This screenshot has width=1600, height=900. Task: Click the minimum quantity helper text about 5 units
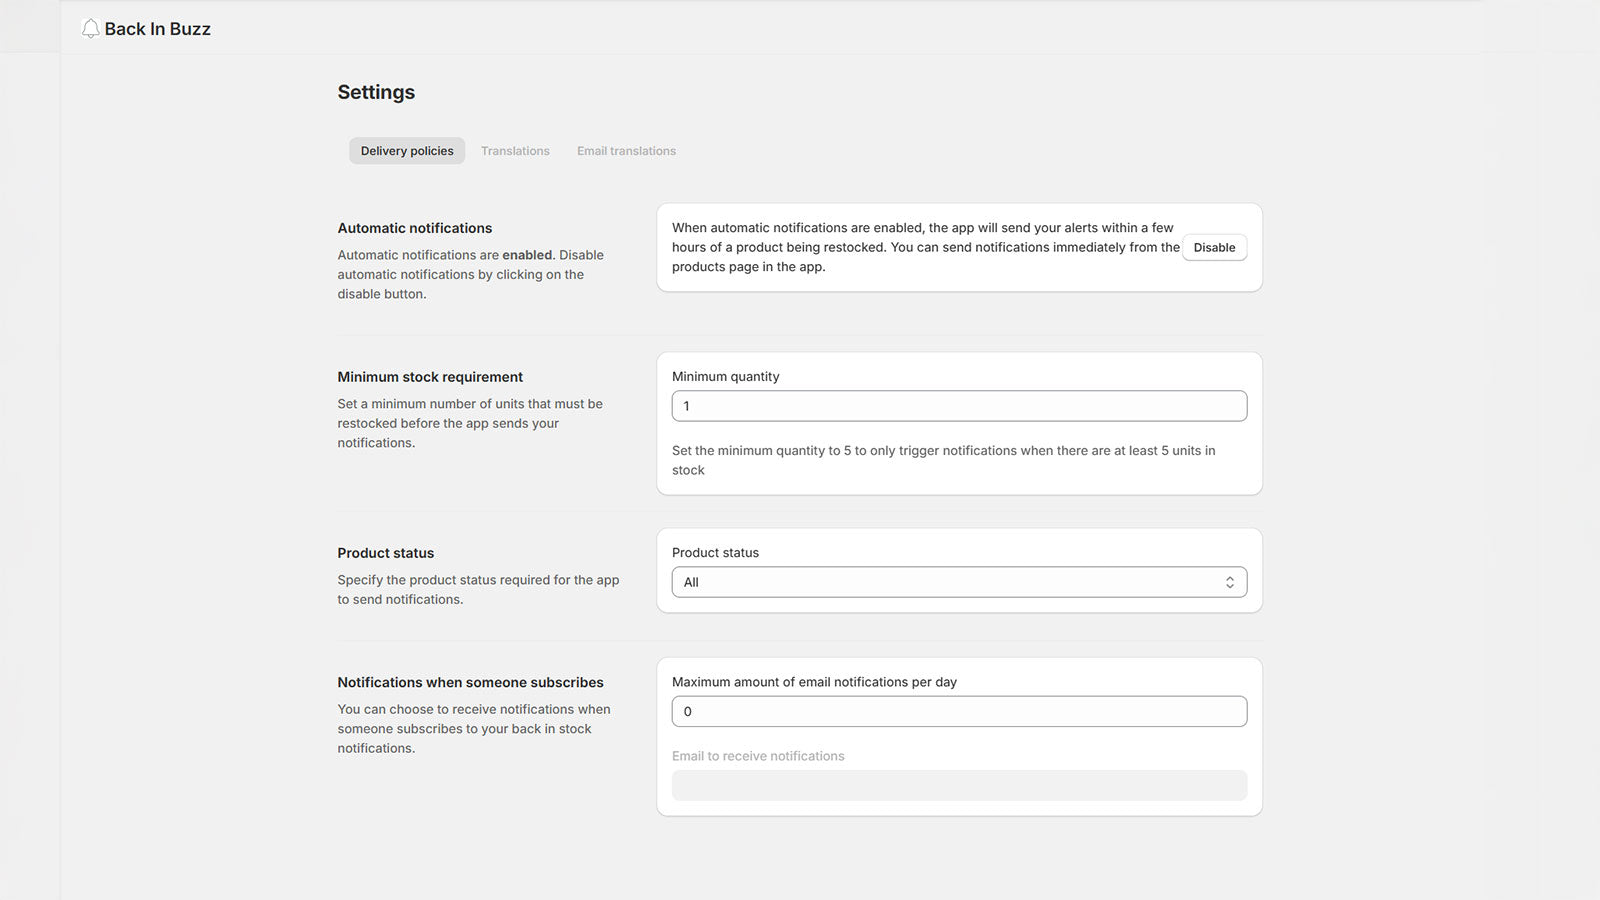point(943,451)
